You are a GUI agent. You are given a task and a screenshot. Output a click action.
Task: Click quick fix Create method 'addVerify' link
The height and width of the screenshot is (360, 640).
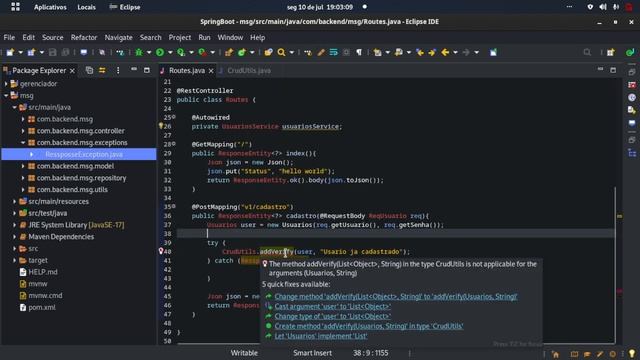point(369,326)
